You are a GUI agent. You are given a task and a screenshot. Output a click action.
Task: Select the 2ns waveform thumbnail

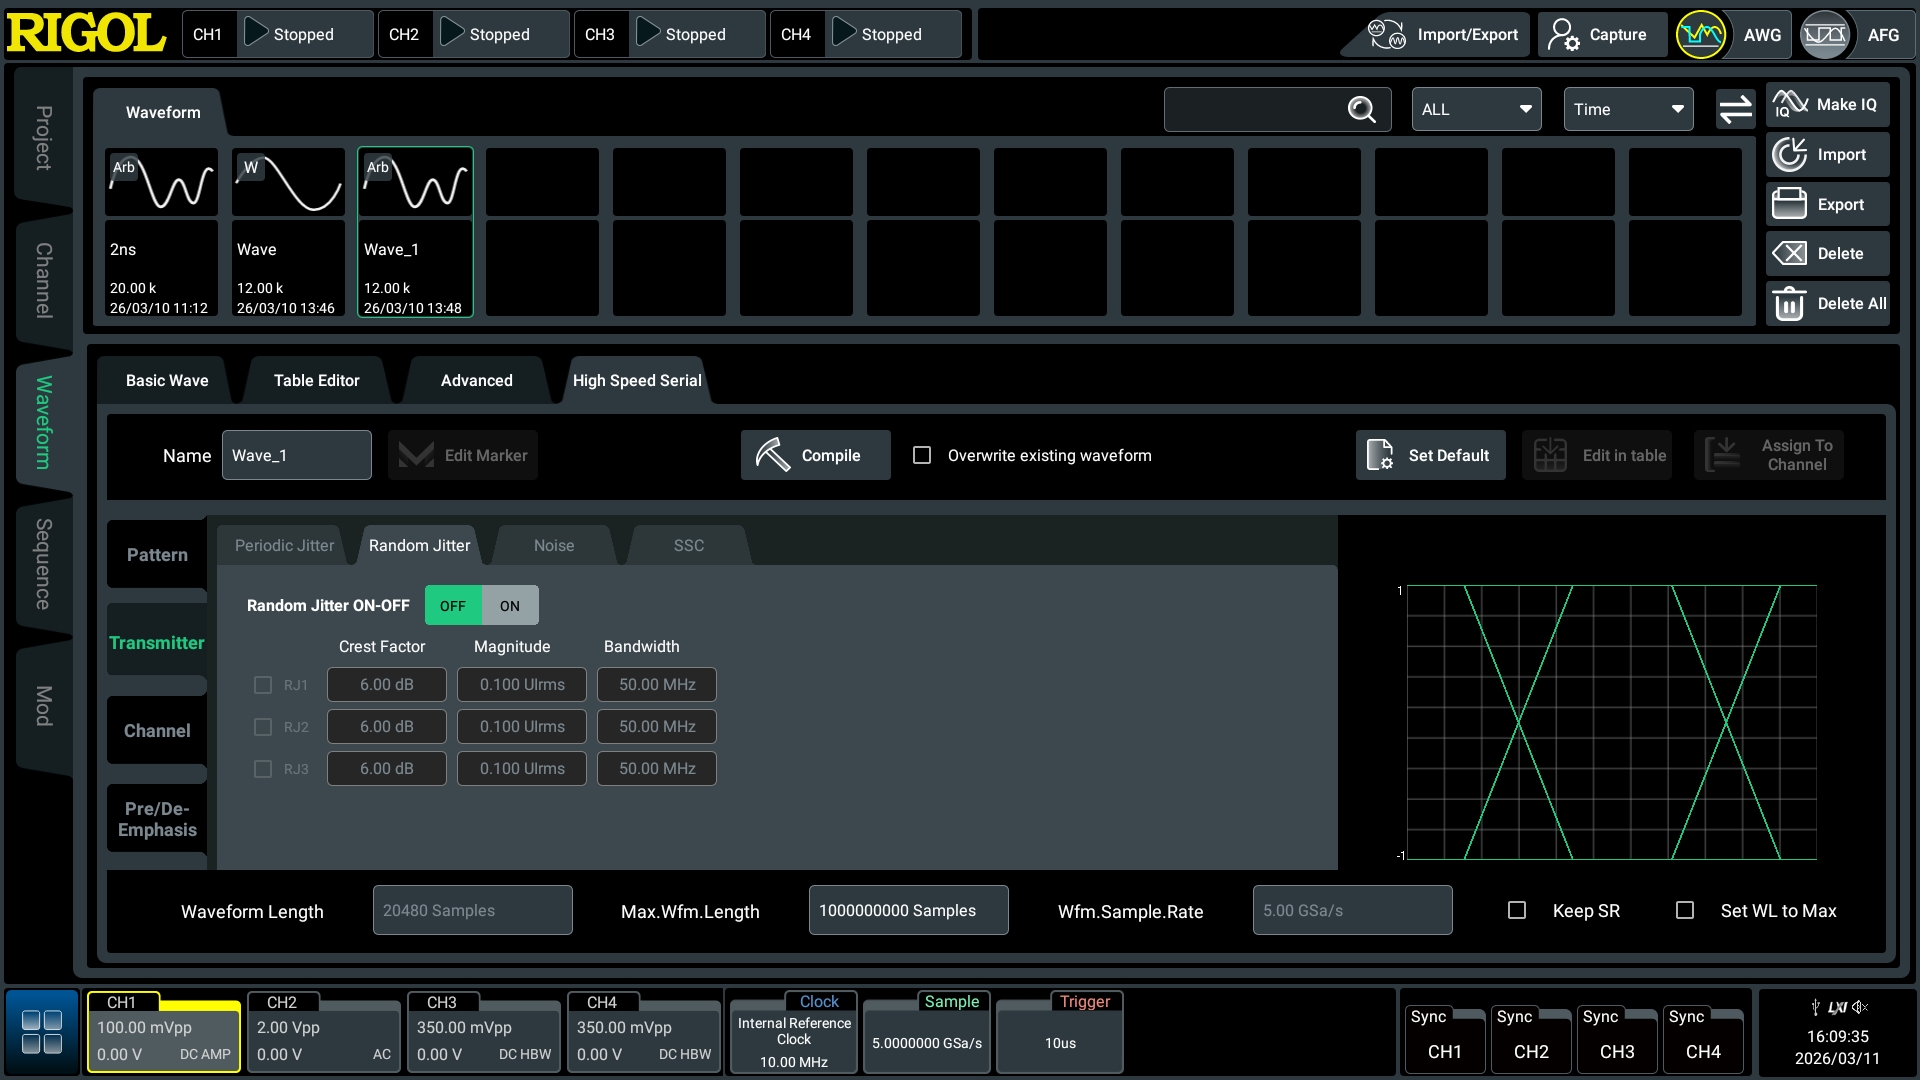(x=161, y=232)
